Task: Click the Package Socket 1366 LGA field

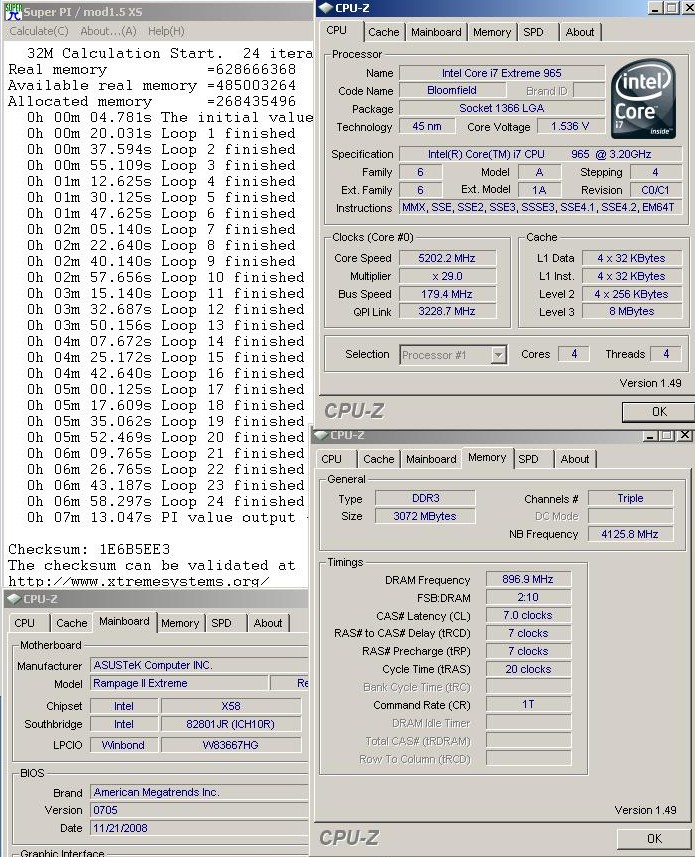Action: [502, 108]
